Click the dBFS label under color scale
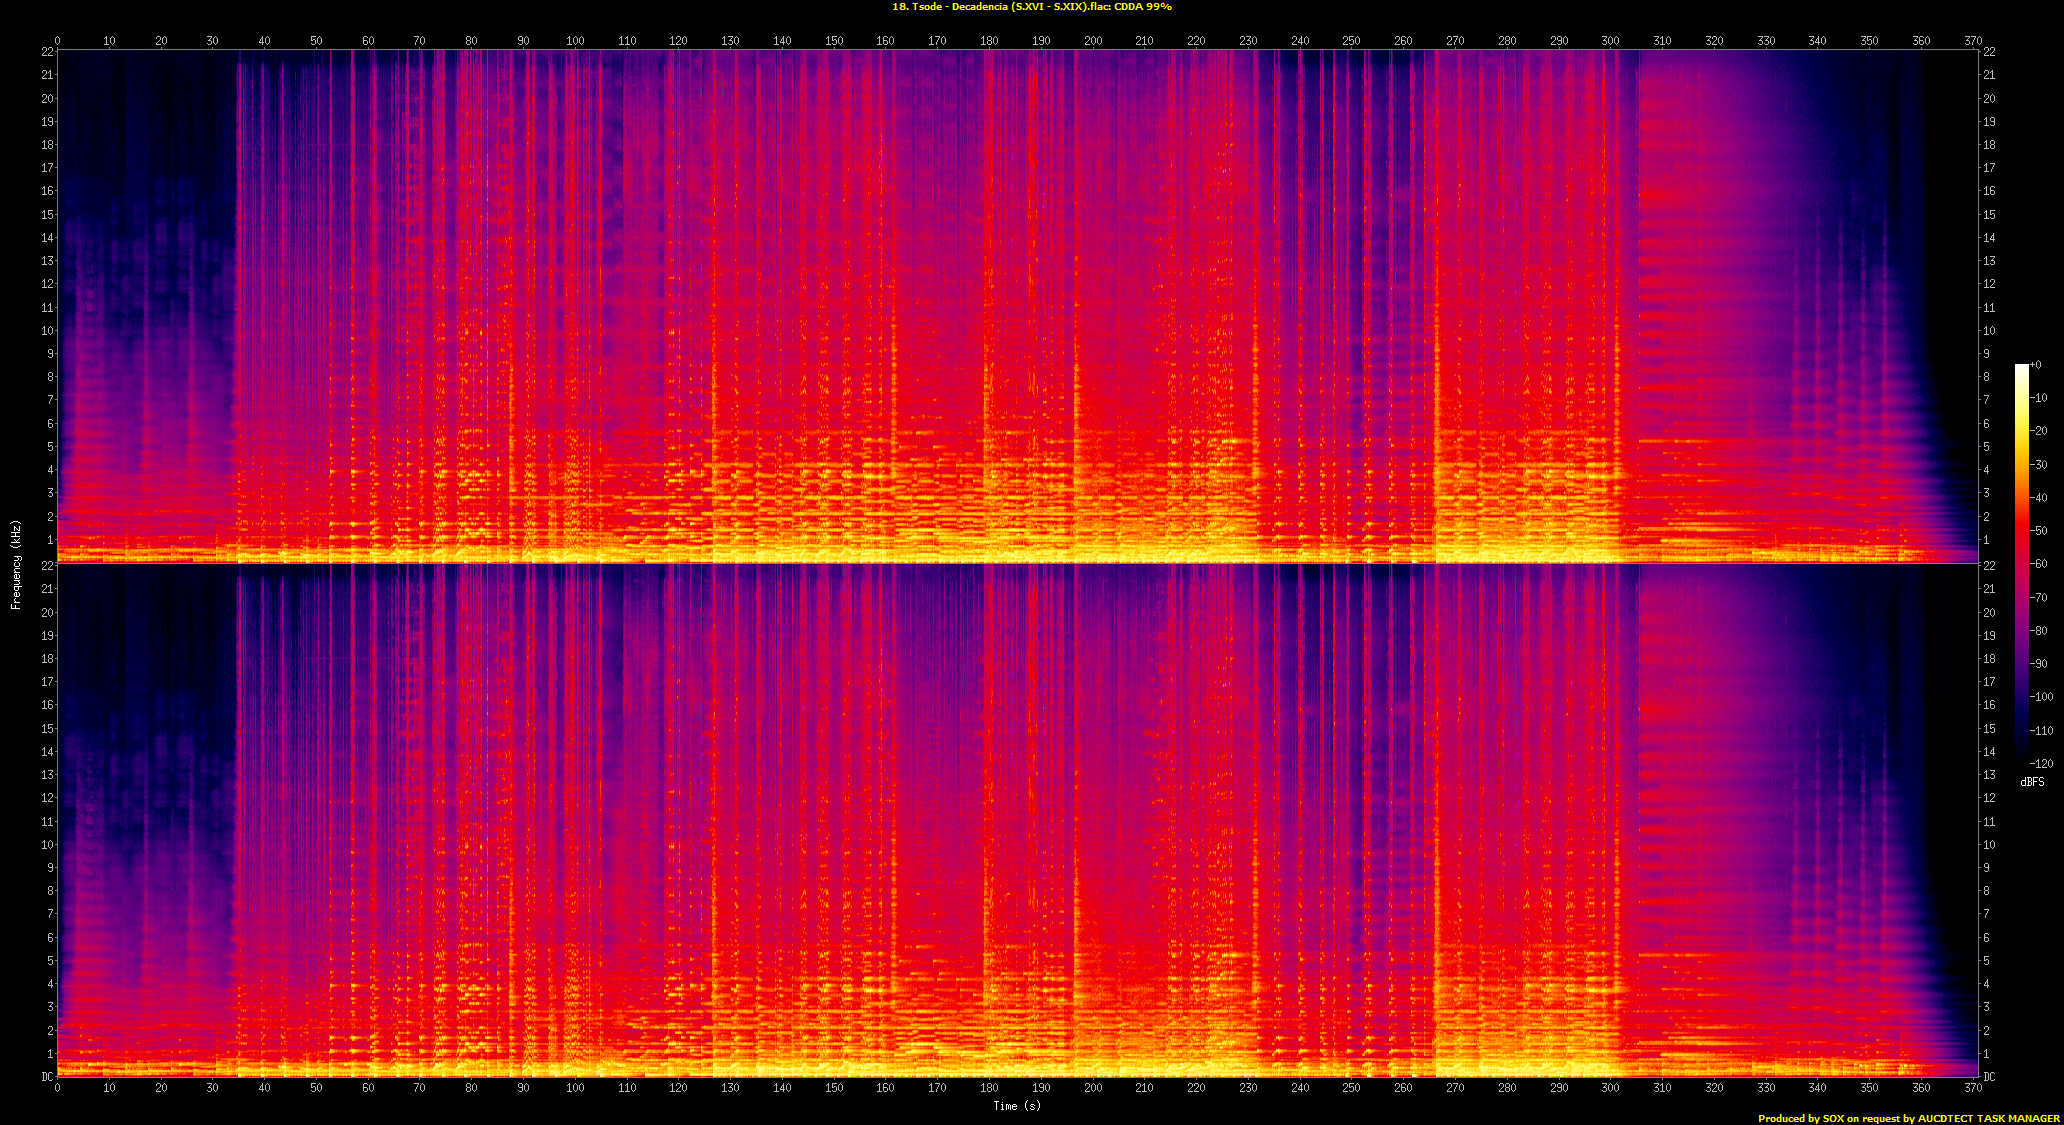The image size is (2064, 1125). [x=2032, y=782]
